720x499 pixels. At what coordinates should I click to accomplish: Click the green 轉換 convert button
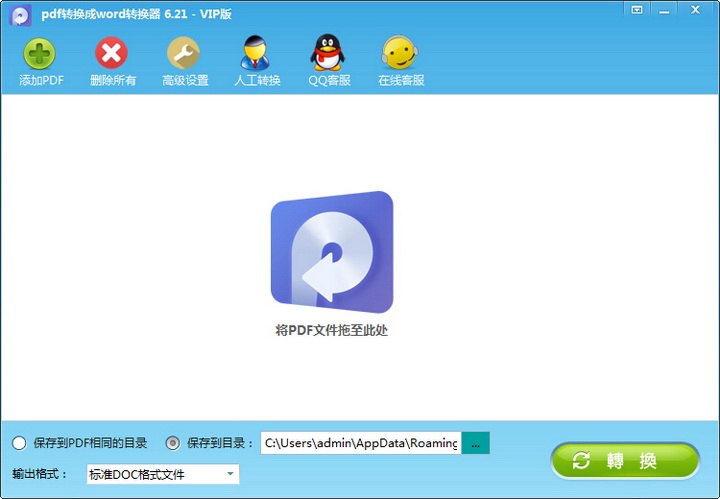tap(625, 460)
